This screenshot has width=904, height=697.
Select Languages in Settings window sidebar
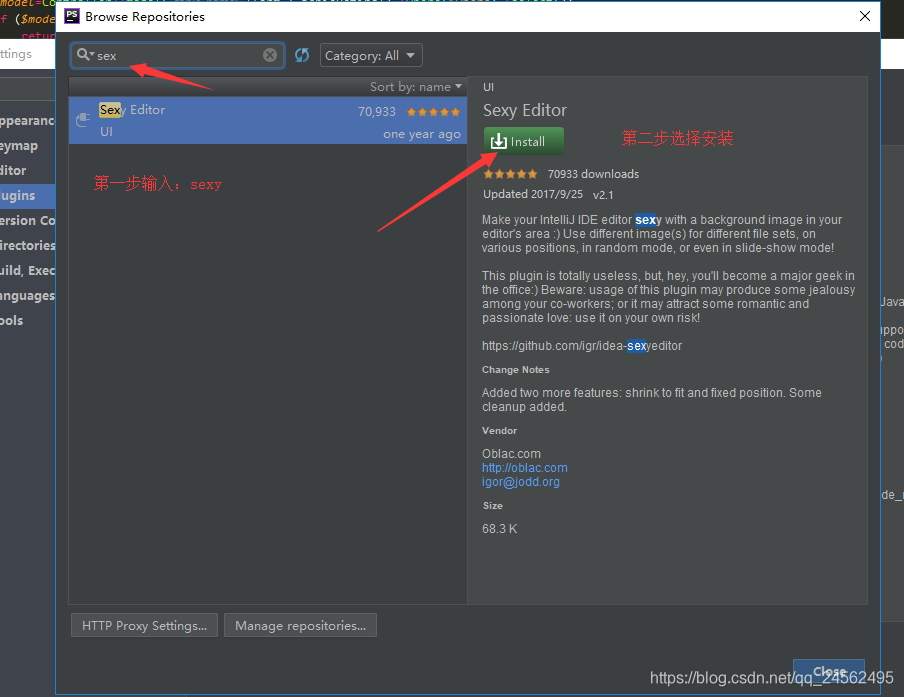[28, 296]
